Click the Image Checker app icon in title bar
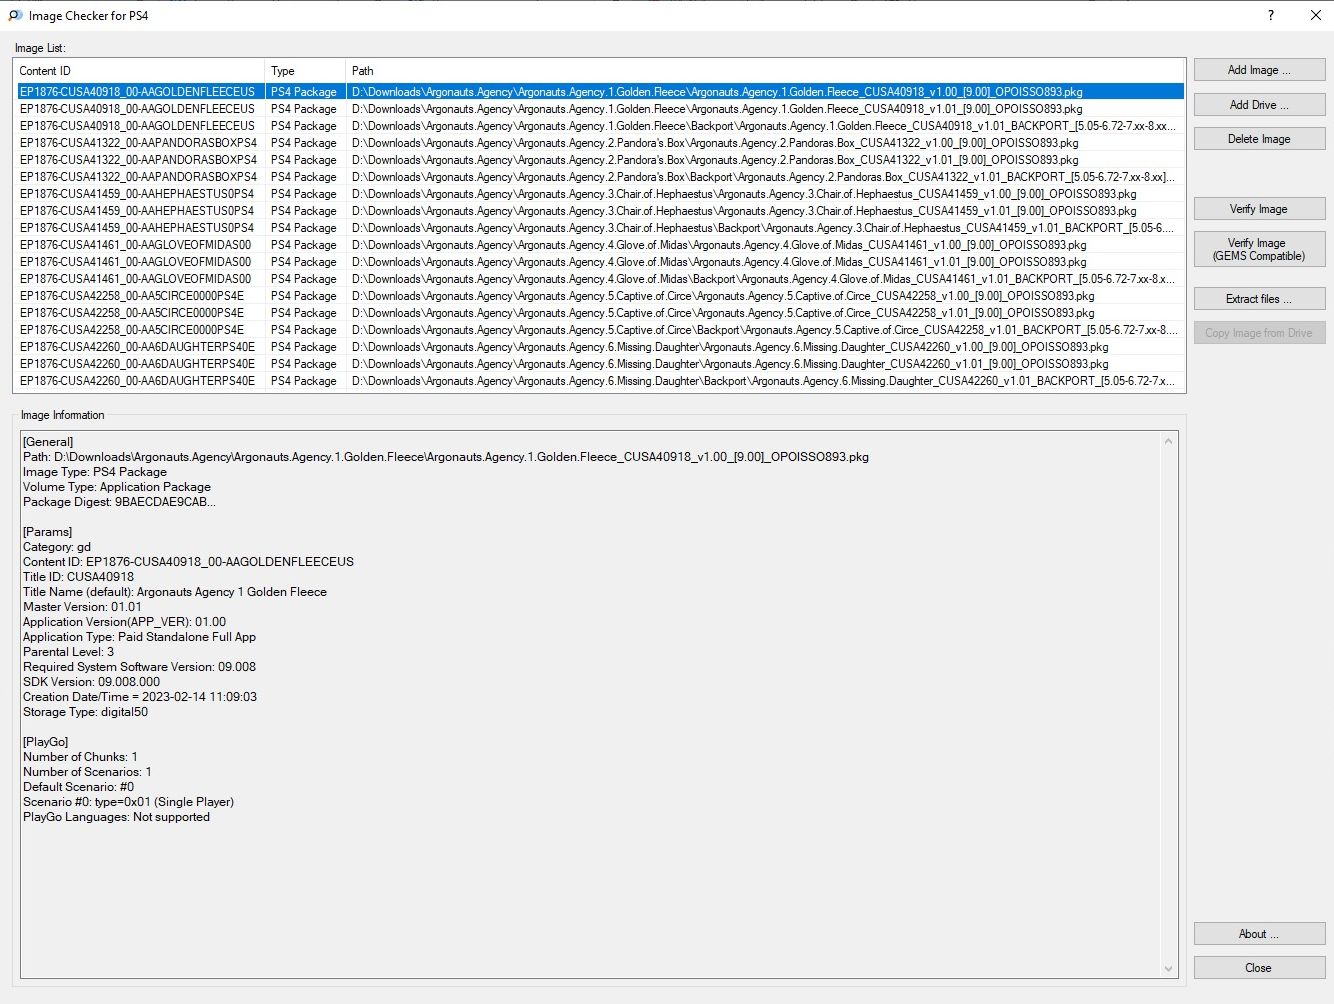 click(15, 15)
